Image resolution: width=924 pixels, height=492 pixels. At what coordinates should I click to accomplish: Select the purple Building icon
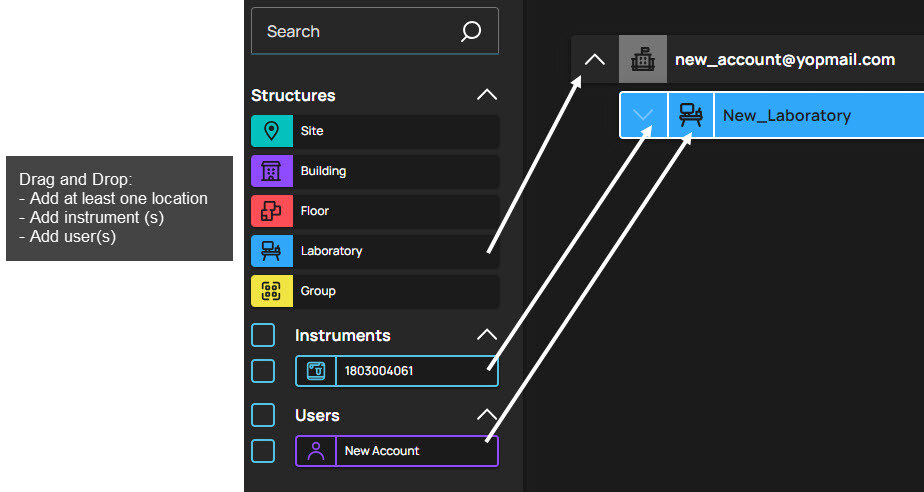pos(271,171)
